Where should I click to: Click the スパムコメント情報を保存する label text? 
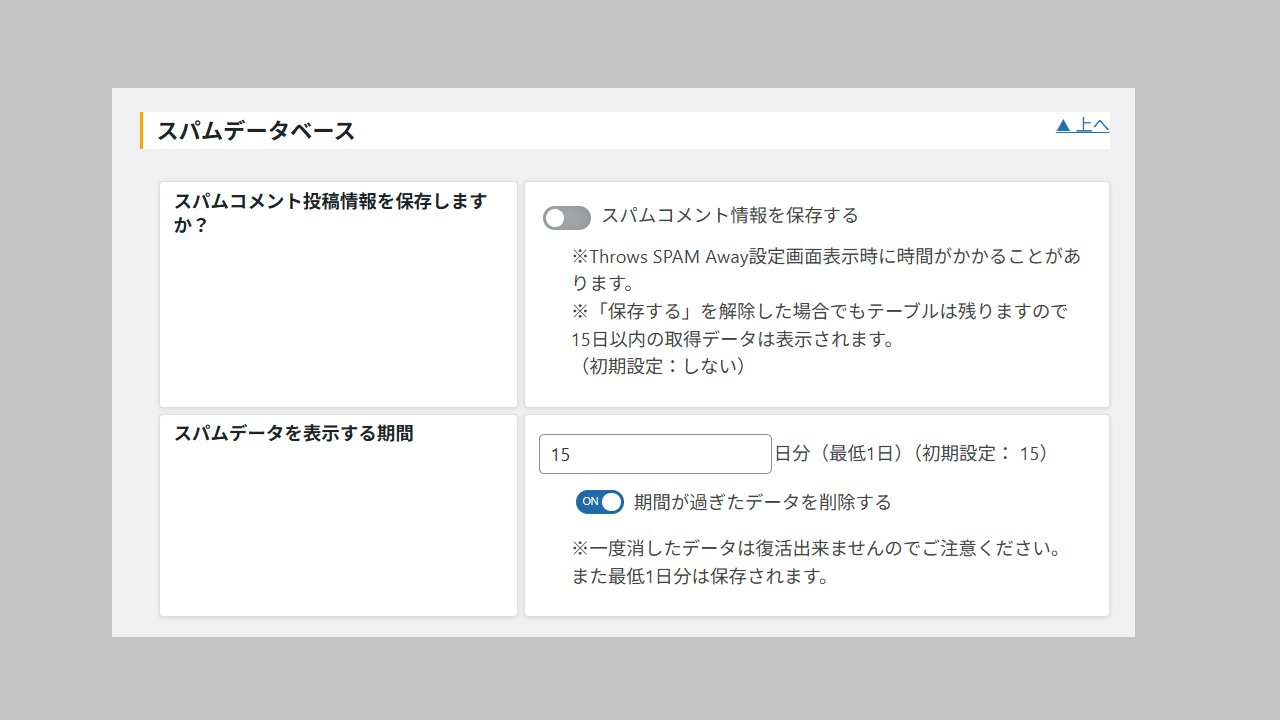(730, 215)
